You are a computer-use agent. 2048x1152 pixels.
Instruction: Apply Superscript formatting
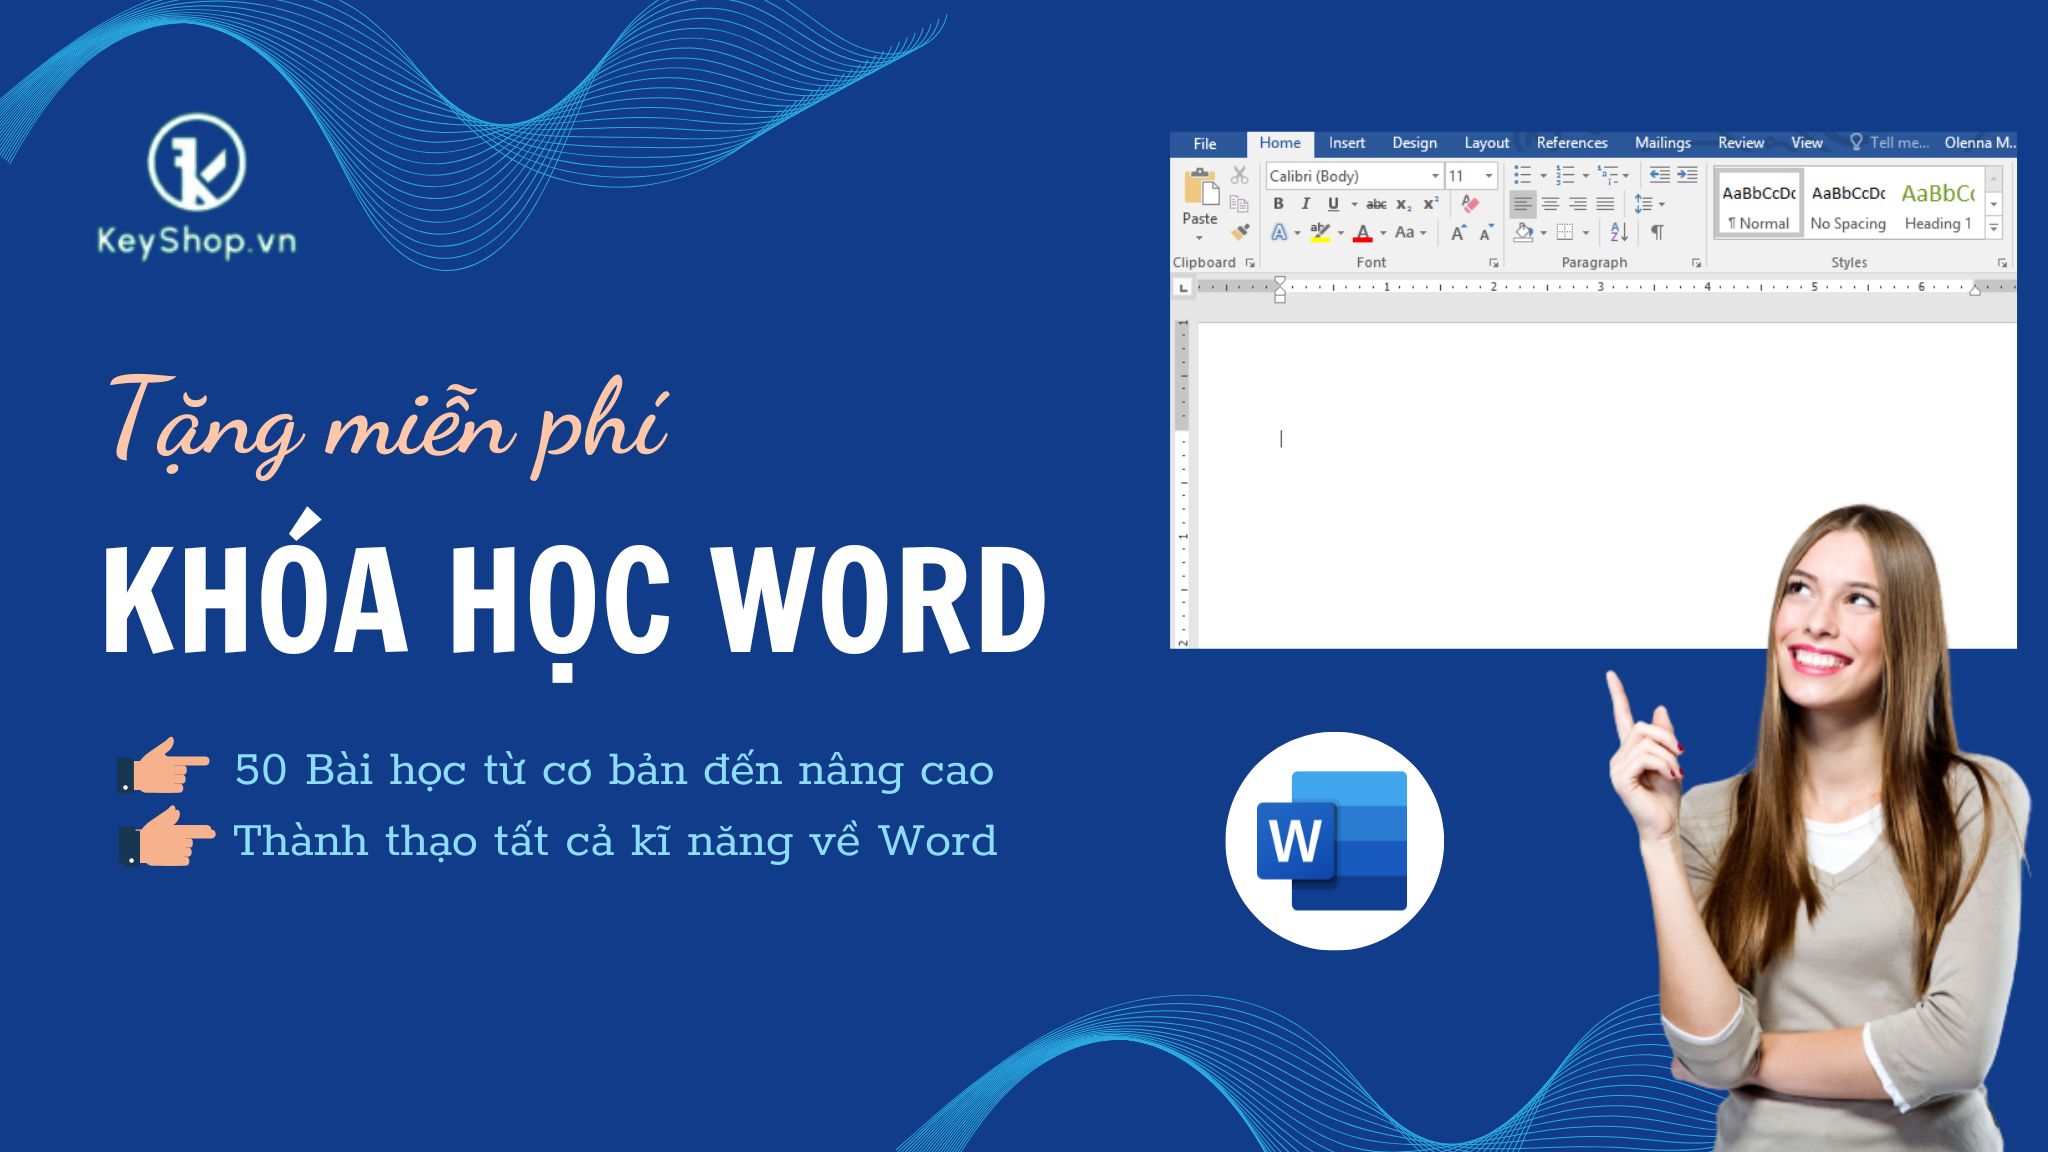click(1431, 203)
